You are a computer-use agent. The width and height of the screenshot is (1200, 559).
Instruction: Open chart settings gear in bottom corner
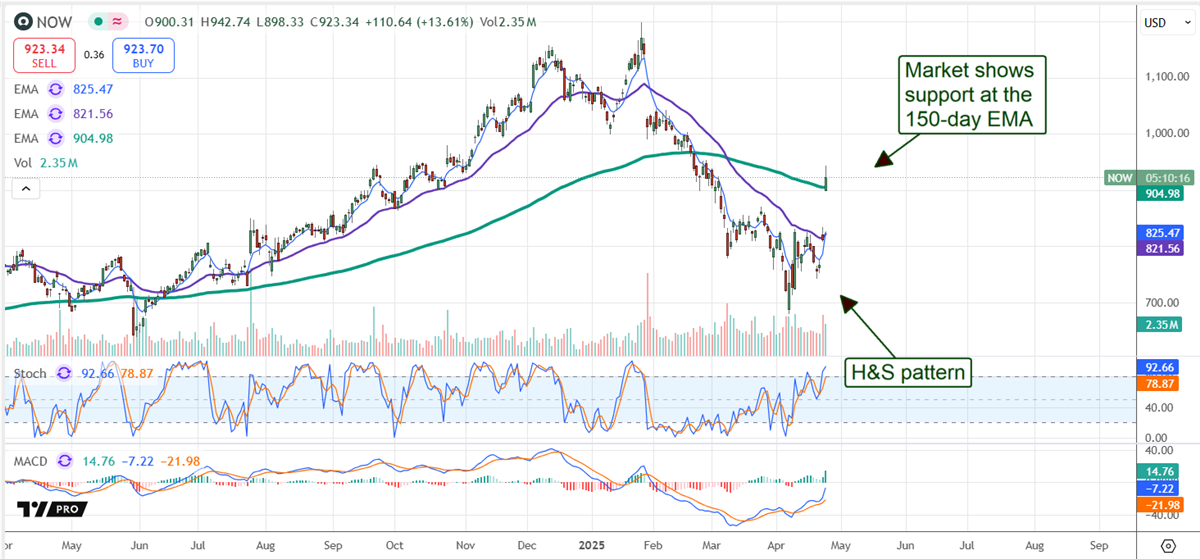[1167, 546]
